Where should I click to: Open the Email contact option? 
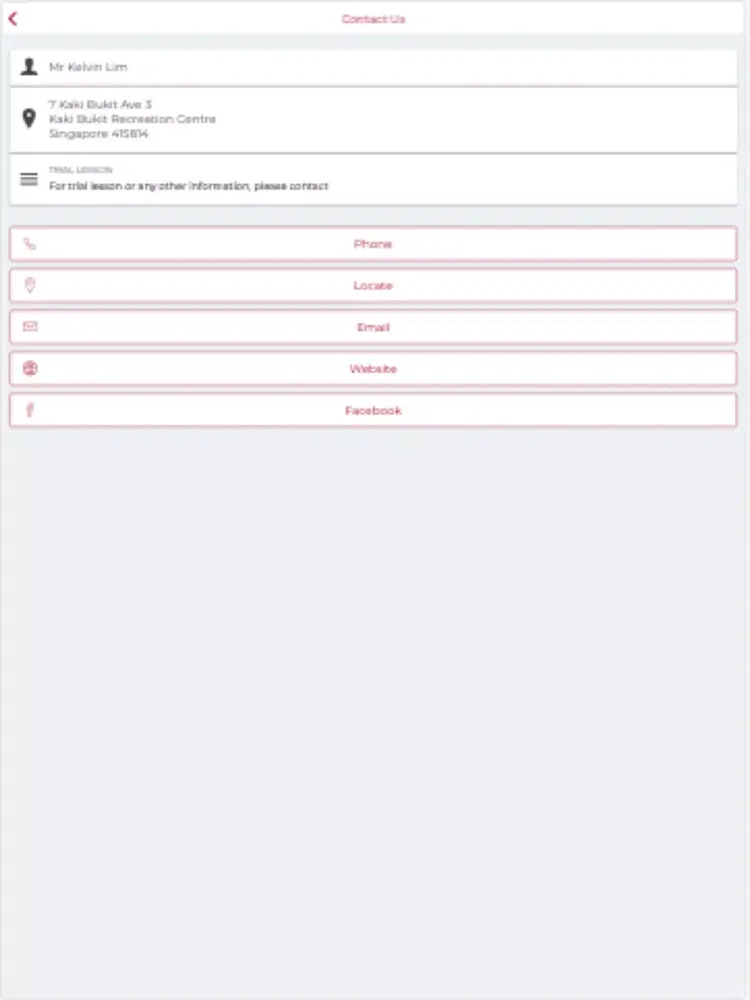click(x=373, y=326)
